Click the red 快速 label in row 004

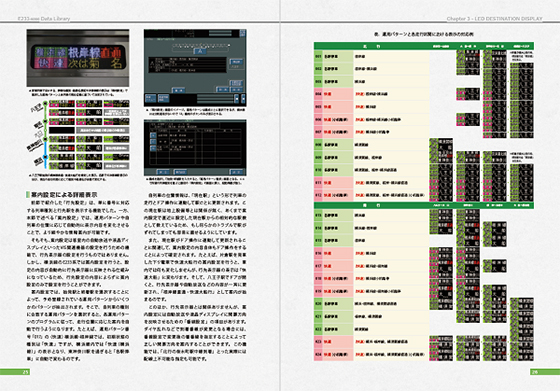click(328, 94)
